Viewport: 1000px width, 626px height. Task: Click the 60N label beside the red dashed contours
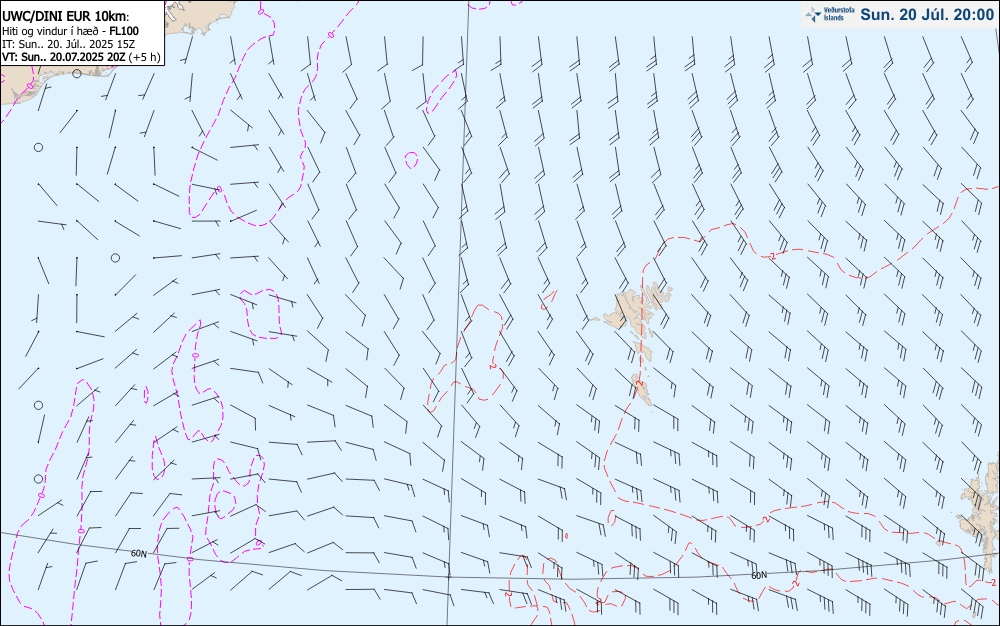click(x=759, y=576)
